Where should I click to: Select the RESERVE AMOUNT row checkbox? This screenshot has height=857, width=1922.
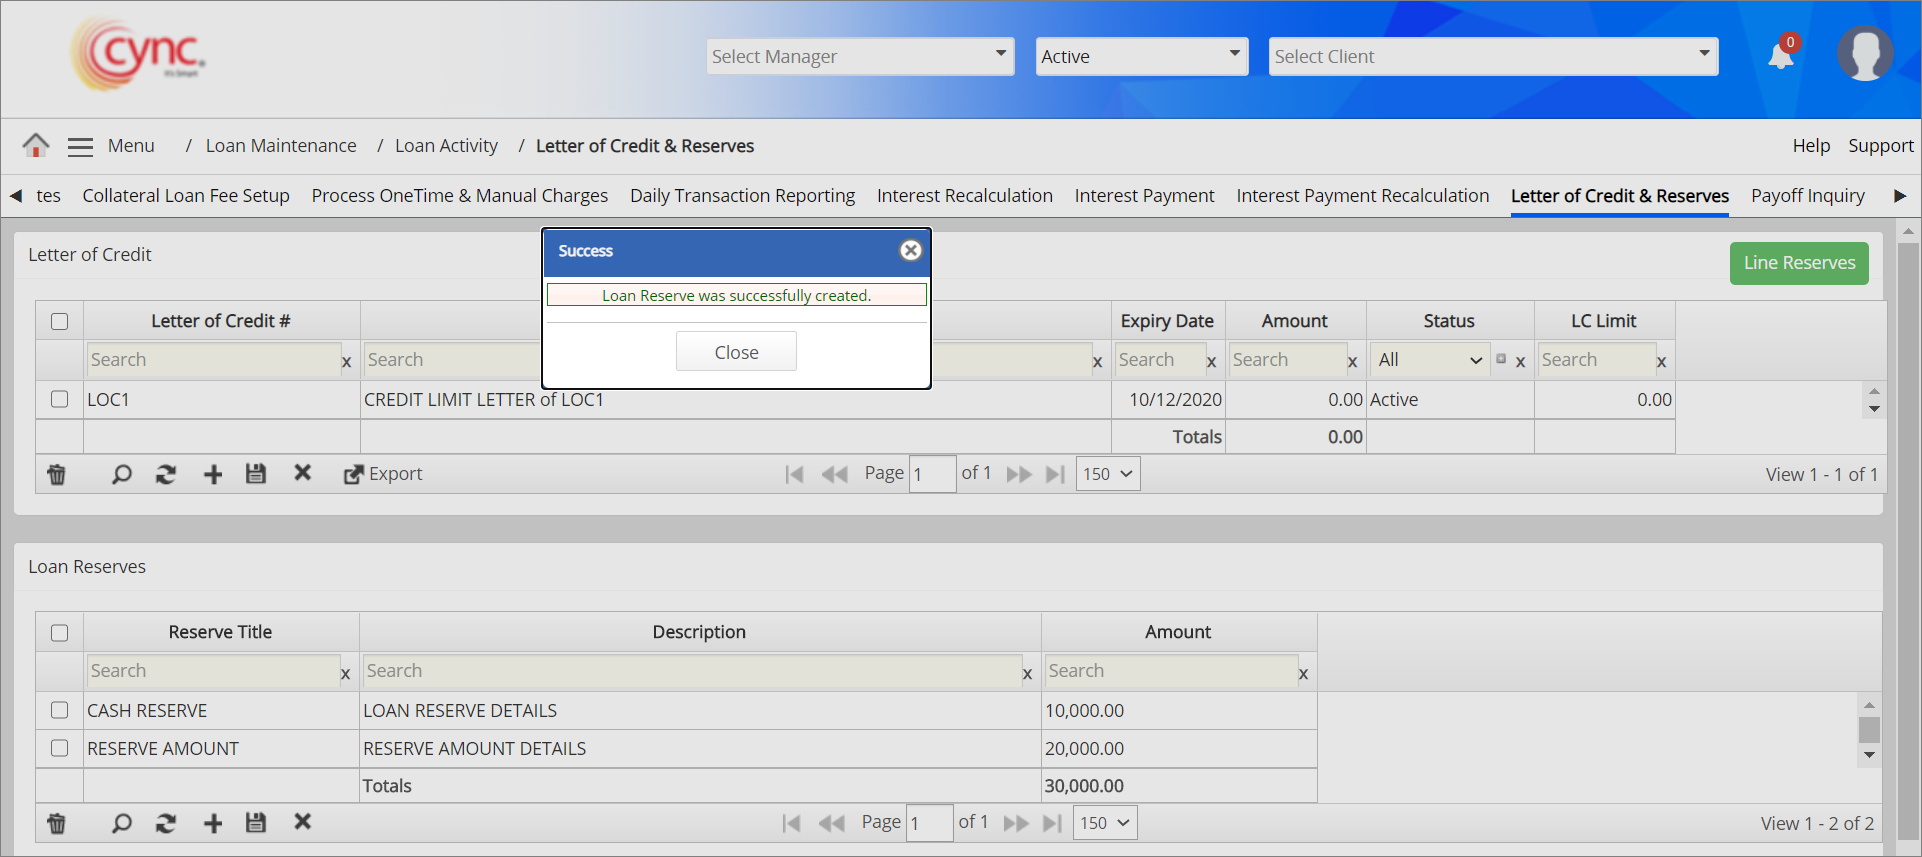60,748
